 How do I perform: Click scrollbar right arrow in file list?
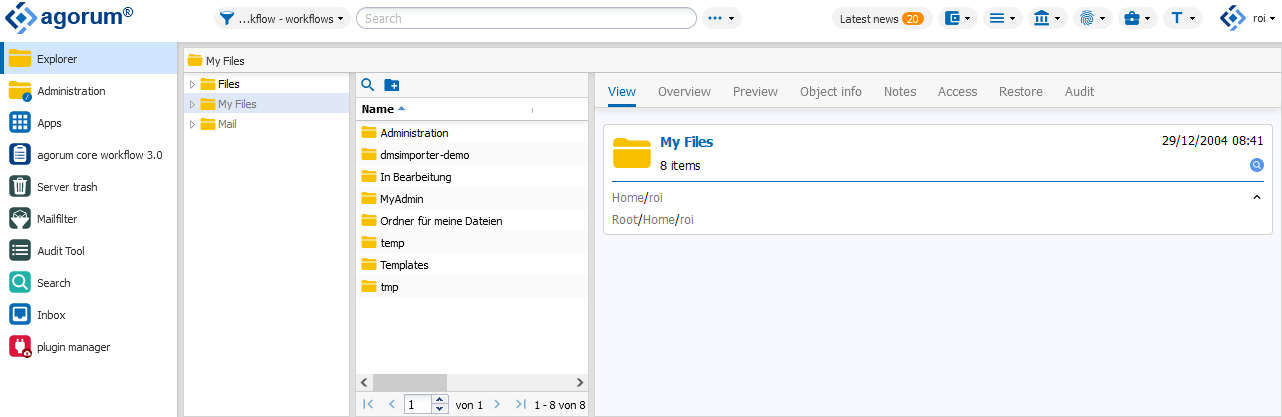[x=579, y=382]
